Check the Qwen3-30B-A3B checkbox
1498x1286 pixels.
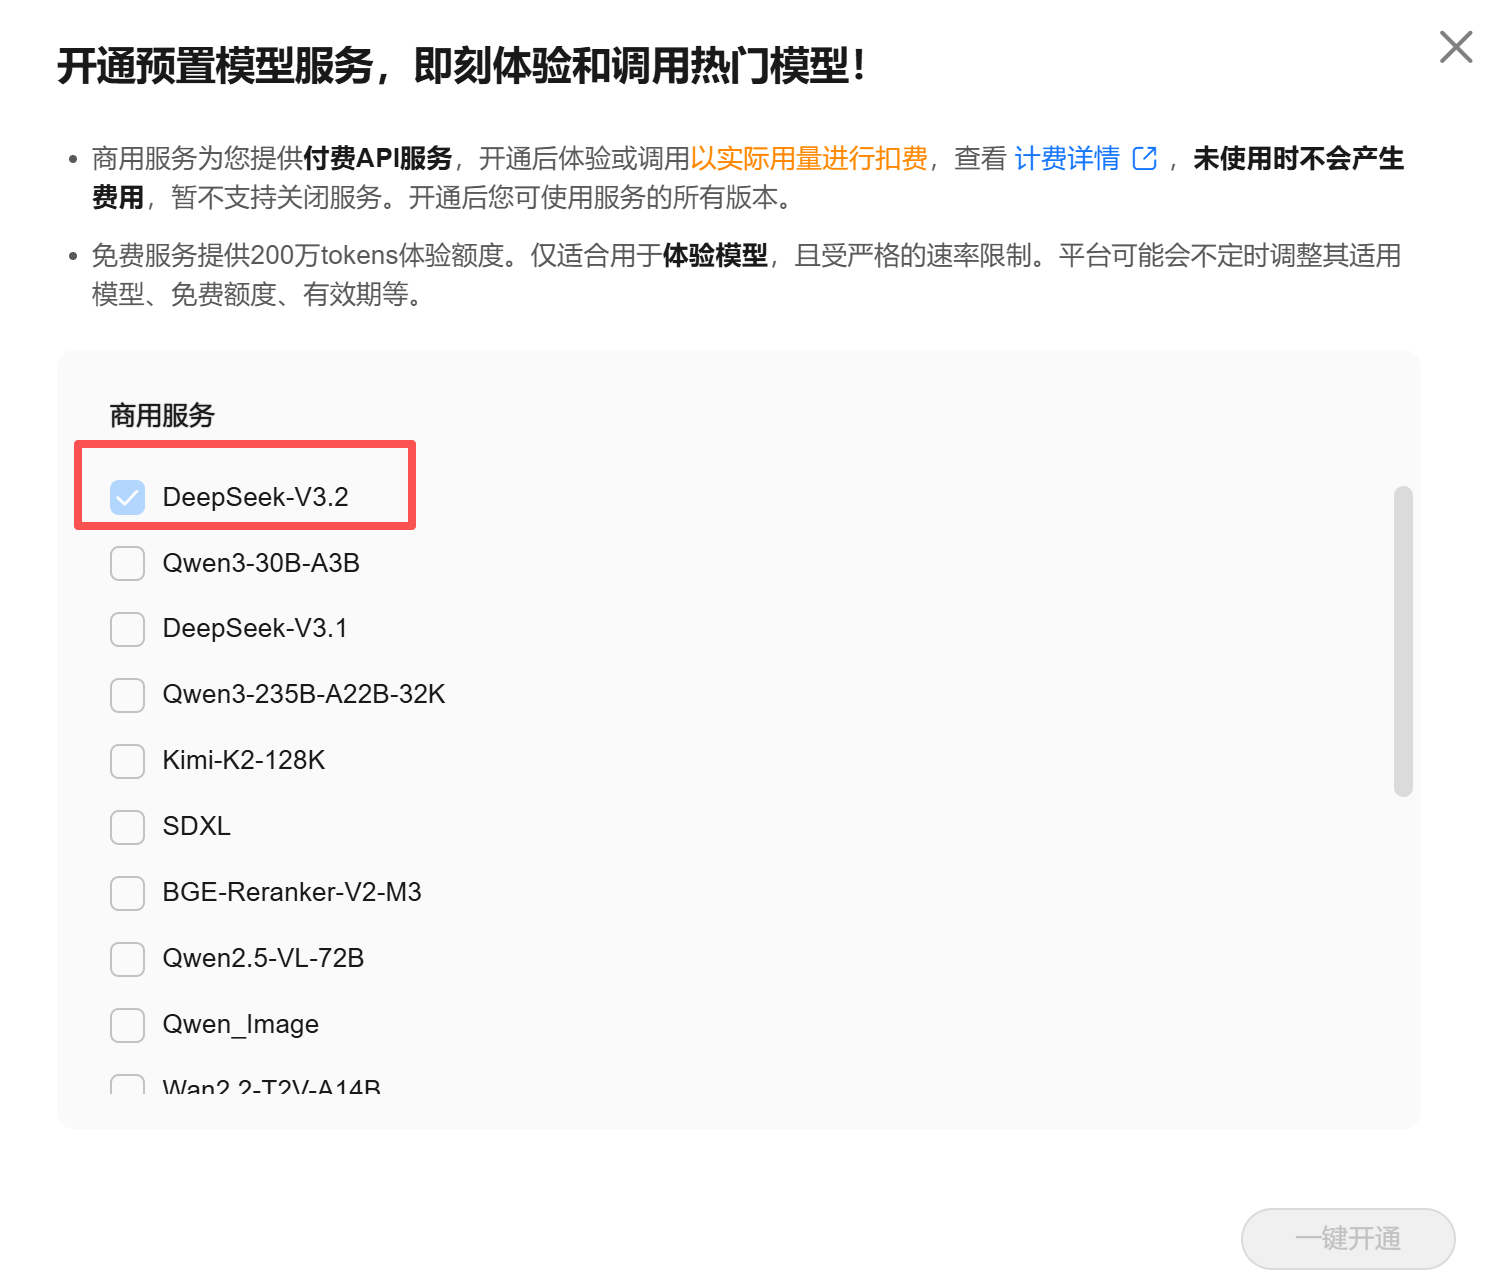pyautogui.click(x=127, y=563)
